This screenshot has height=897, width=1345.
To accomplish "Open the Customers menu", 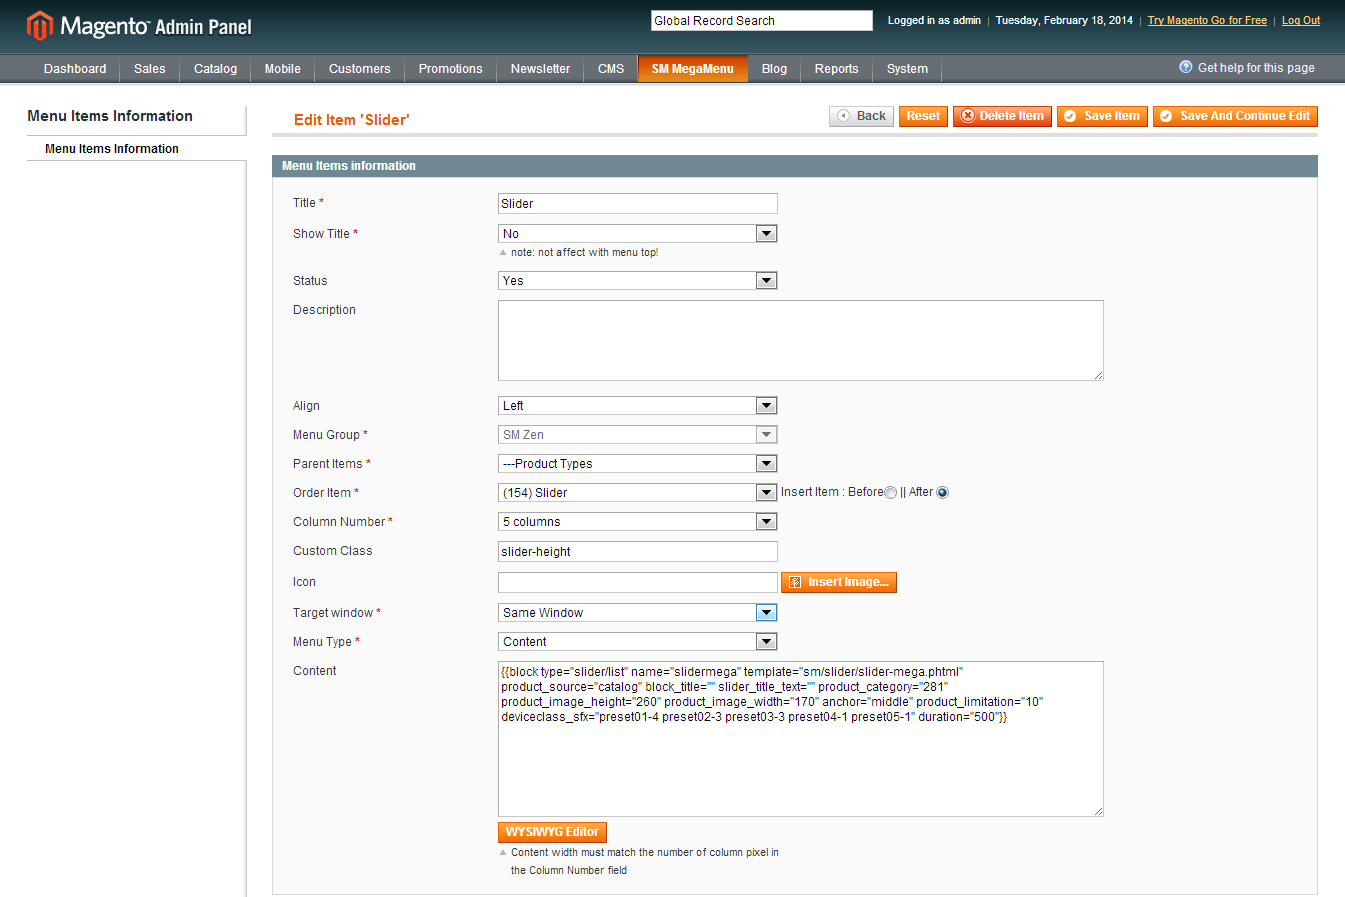I will pyautogui.click(x=360, y=69).
